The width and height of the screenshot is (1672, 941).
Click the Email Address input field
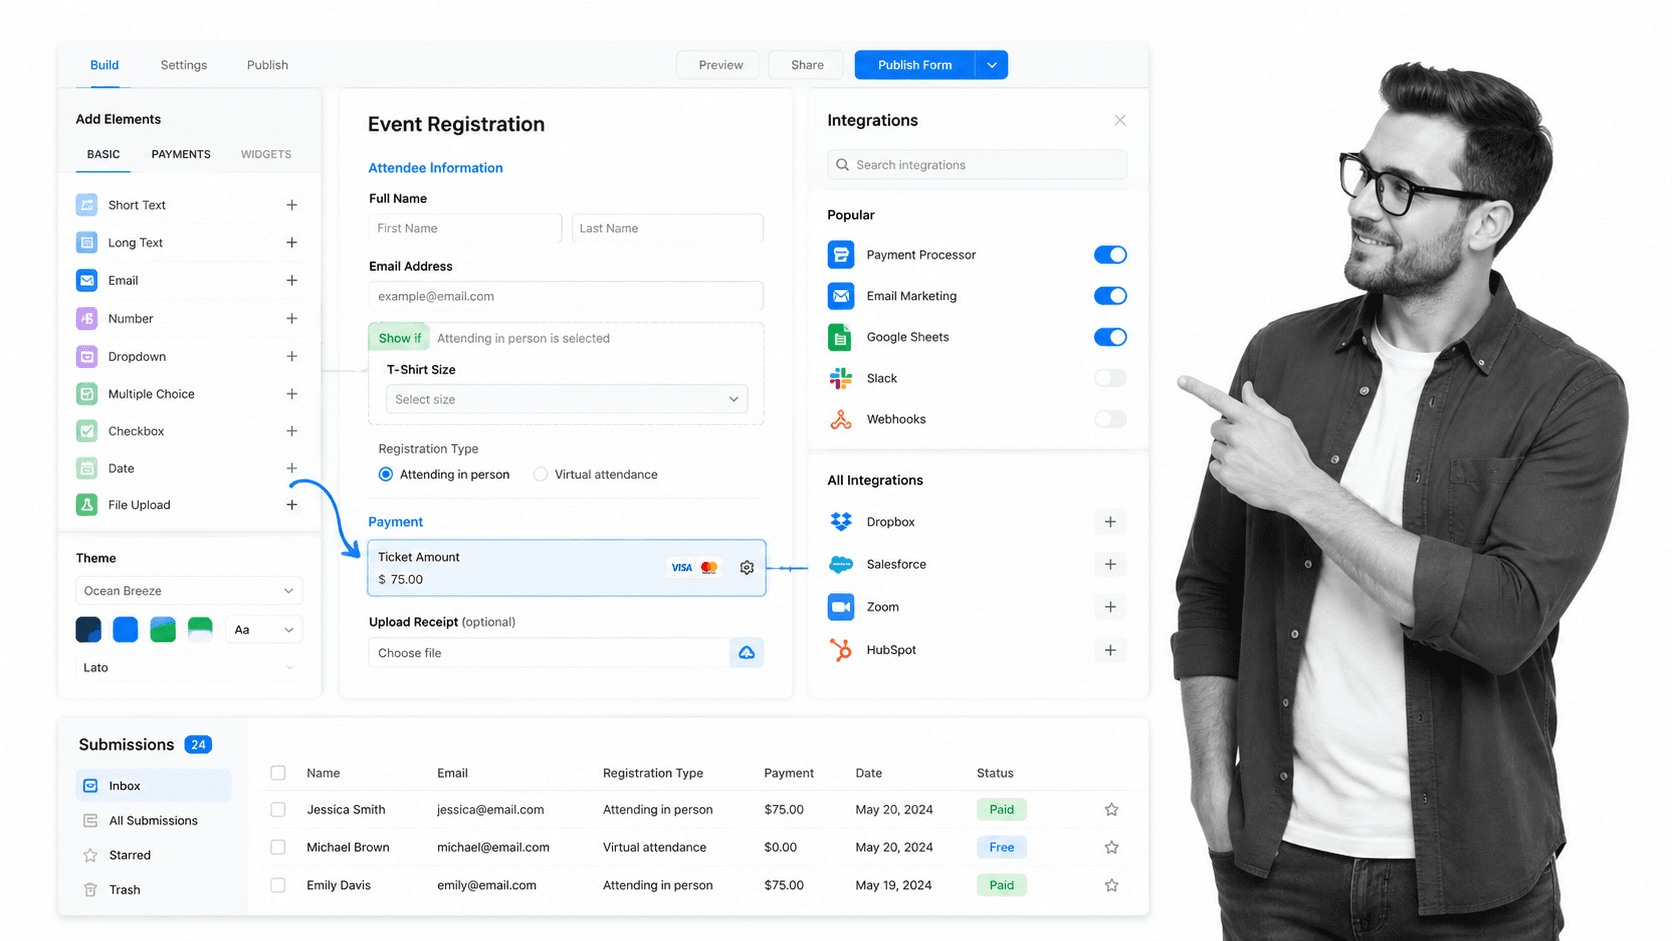coord(566,296)
